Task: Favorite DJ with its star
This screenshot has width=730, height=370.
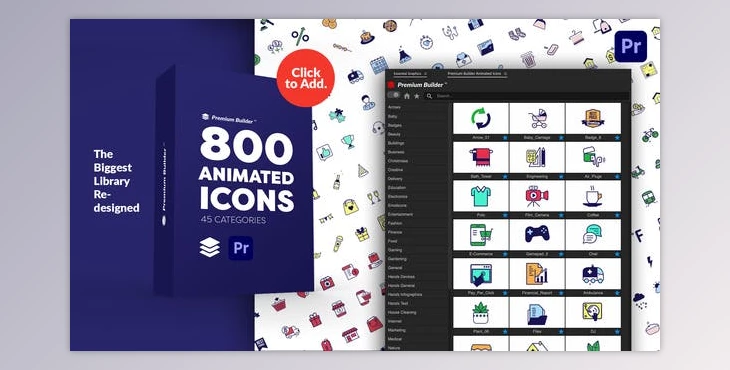Action: click(x=617, y=332)
